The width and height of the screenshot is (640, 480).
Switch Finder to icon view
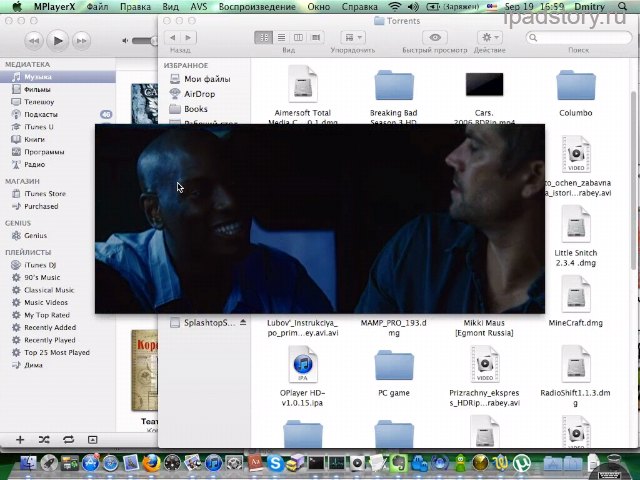pyautogui.click(x=264, y=38)
